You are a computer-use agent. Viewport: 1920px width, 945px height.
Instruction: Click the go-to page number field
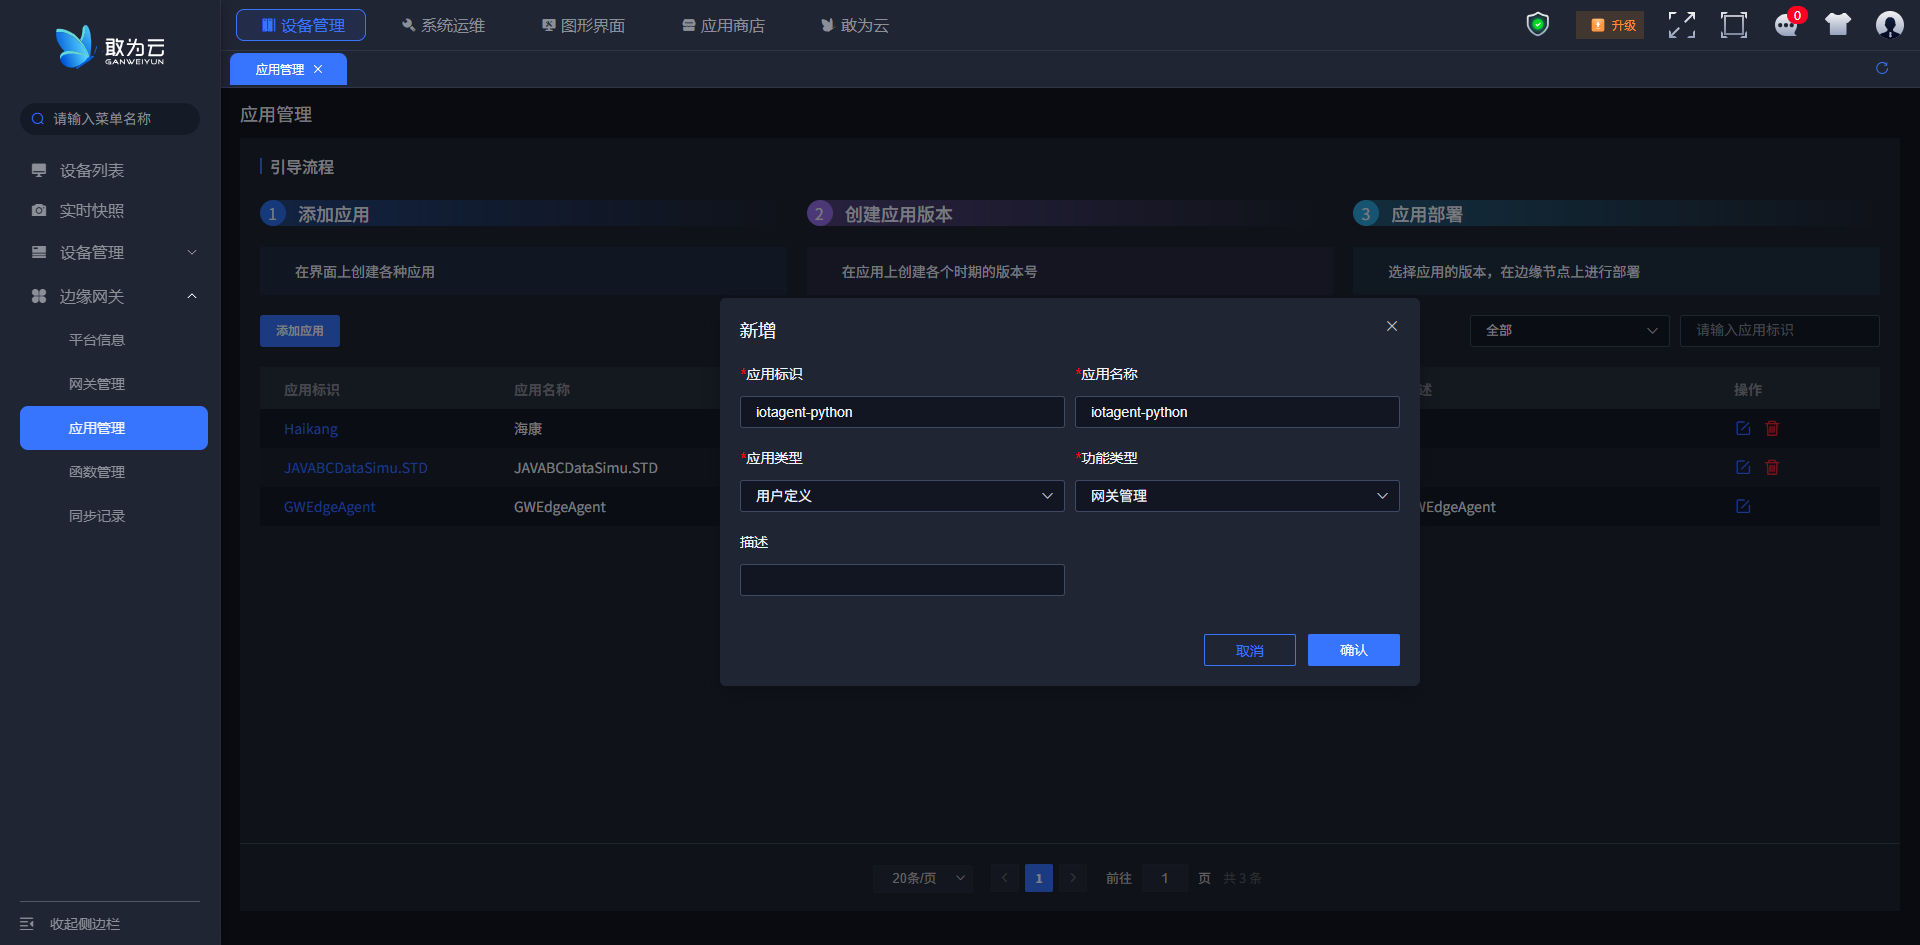click(1165, 878)
